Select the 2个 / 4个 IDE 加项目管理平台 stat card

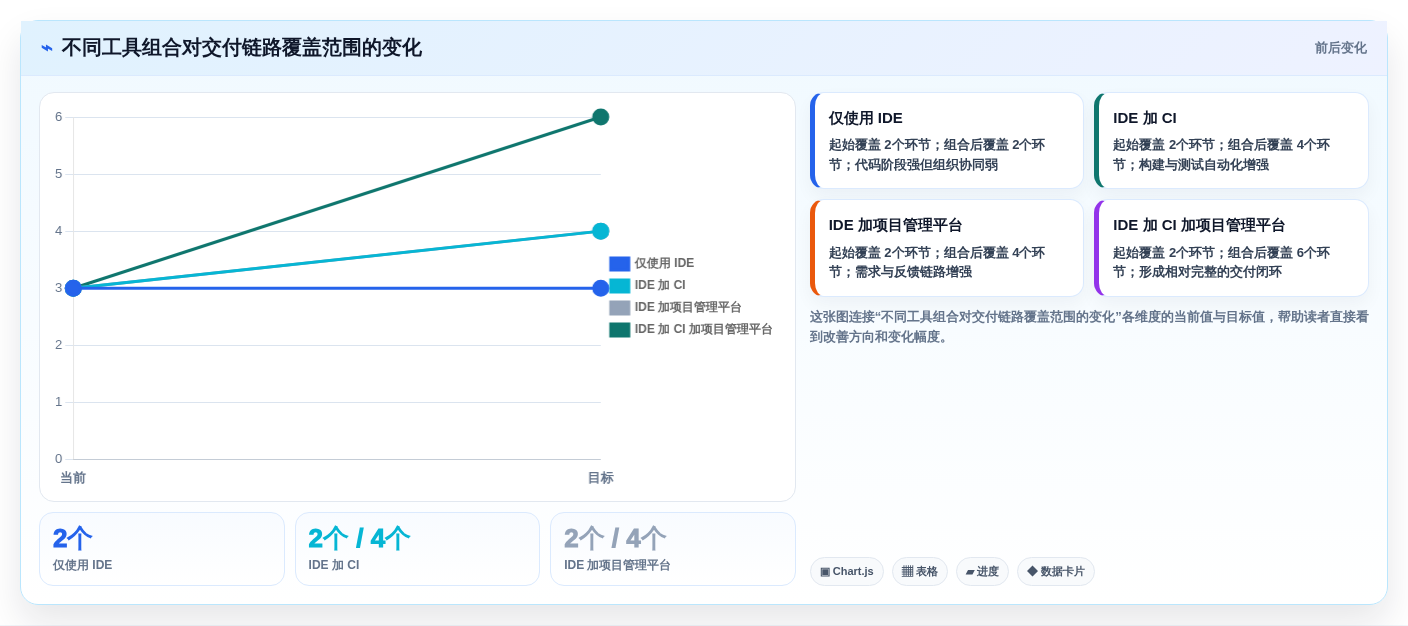[673, 549]
